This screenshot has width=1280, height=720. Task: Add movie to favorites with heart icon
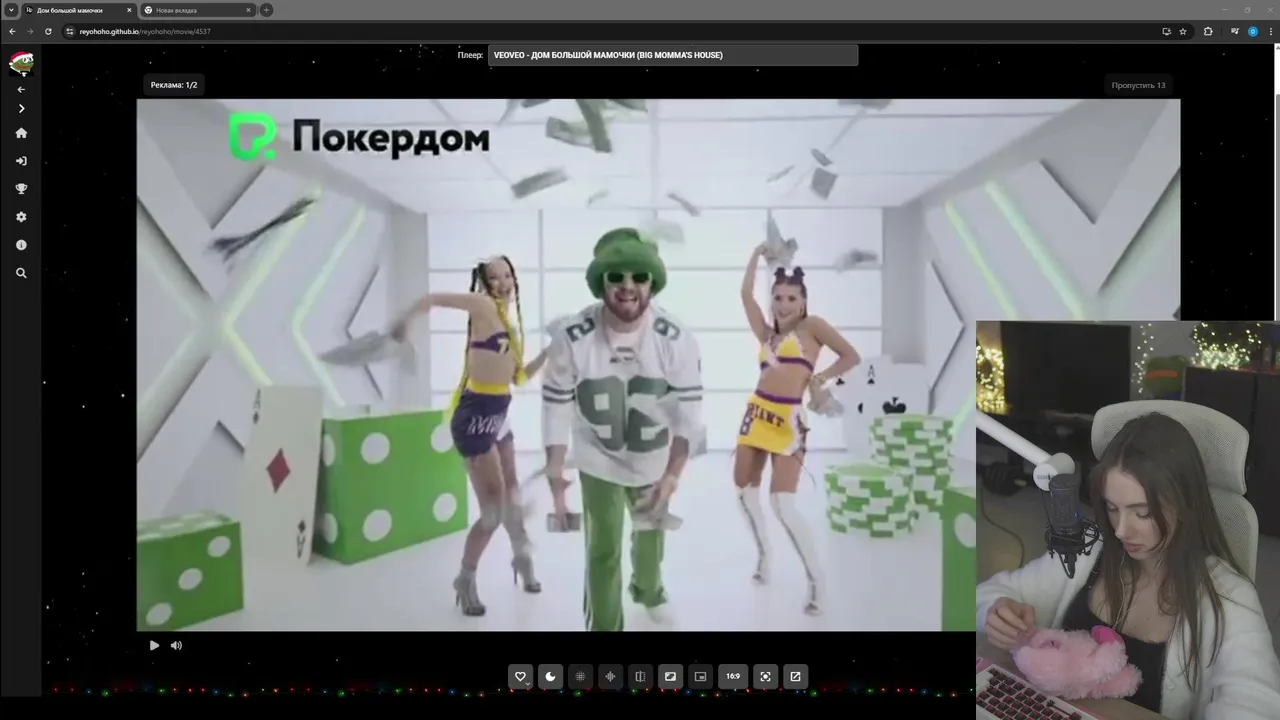[520, 677]
